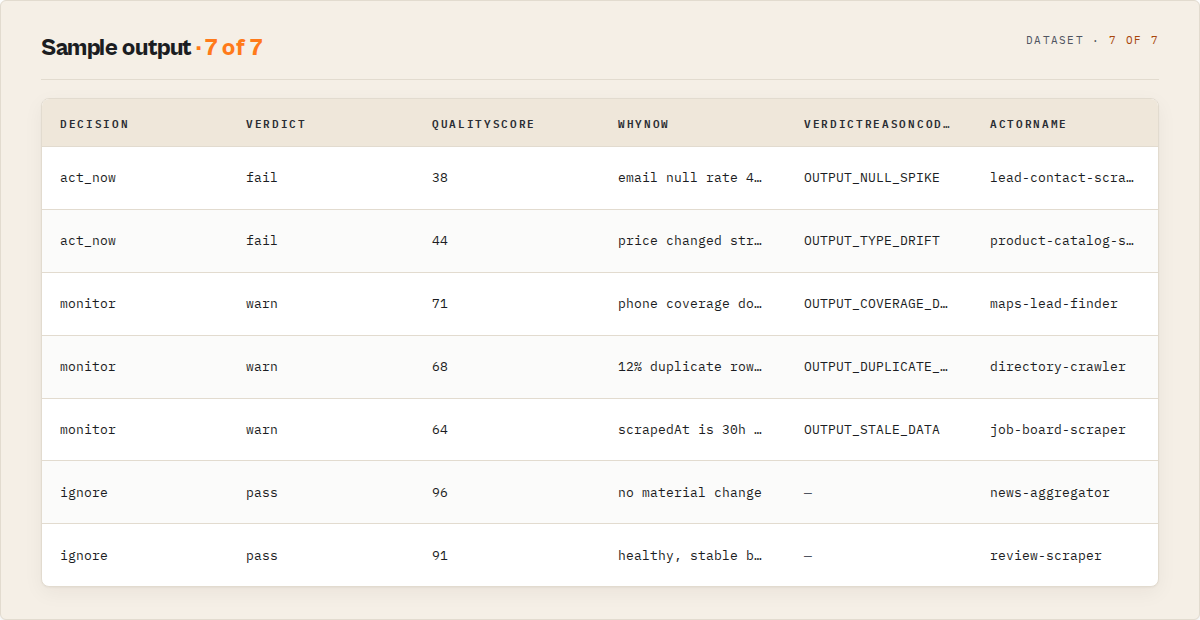Select monitor in the job-board-scraper row

click(88, 430)
